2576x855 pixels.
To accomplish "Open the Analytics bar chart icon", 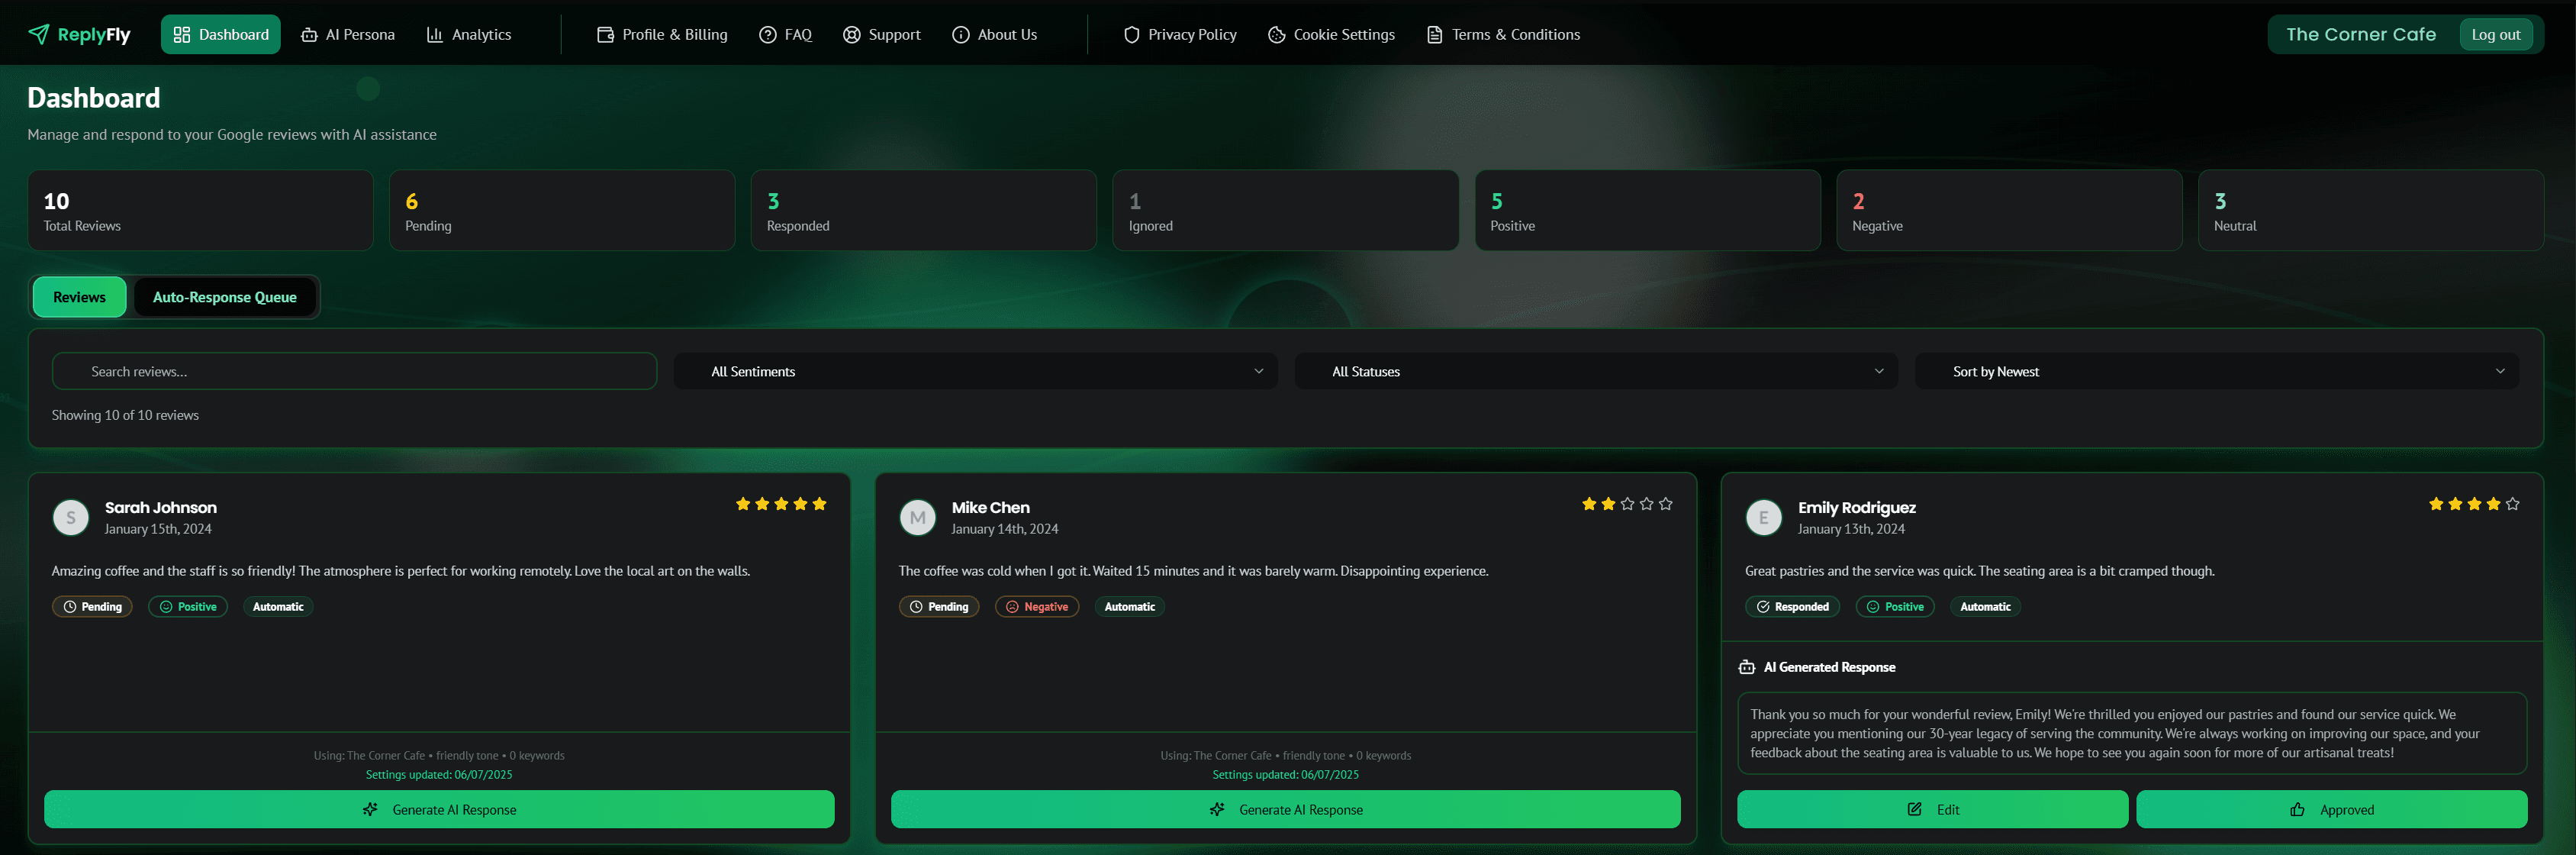I will [x=434, y=35].
